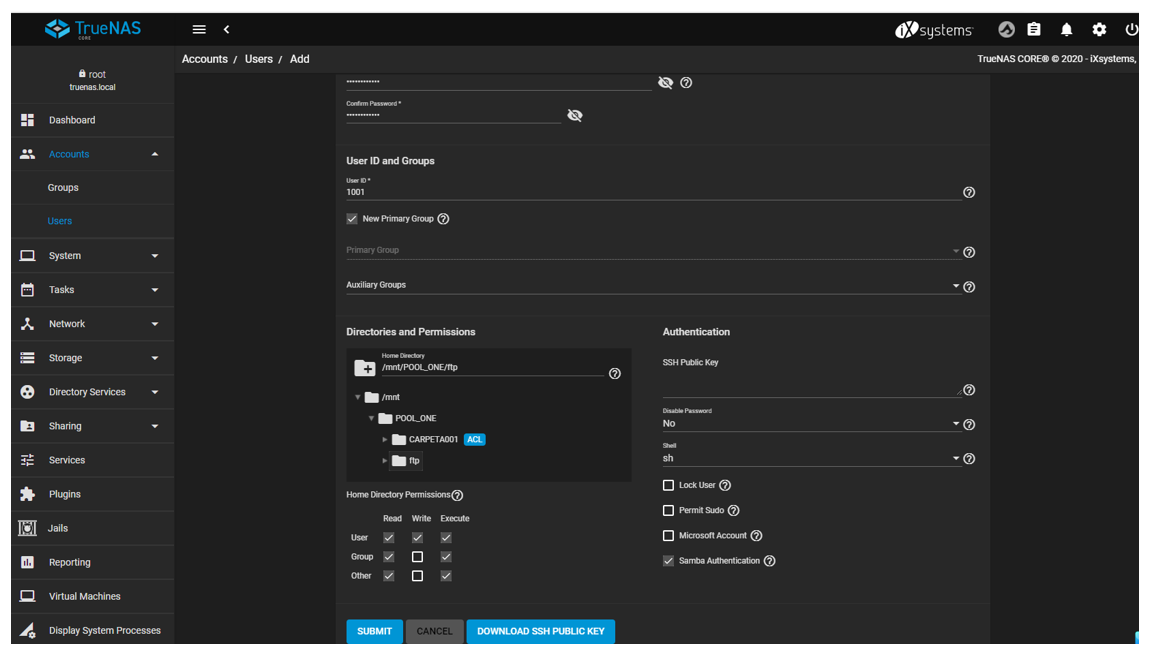Open help icon for Auxiliary Groups

[x=969, y=287]
